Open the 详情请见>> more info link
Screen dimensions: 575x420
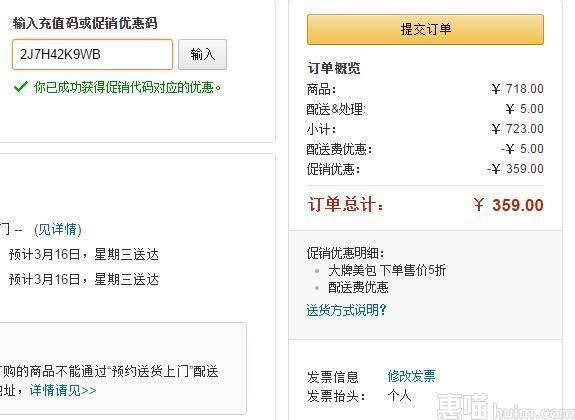[x=63, y=390]
